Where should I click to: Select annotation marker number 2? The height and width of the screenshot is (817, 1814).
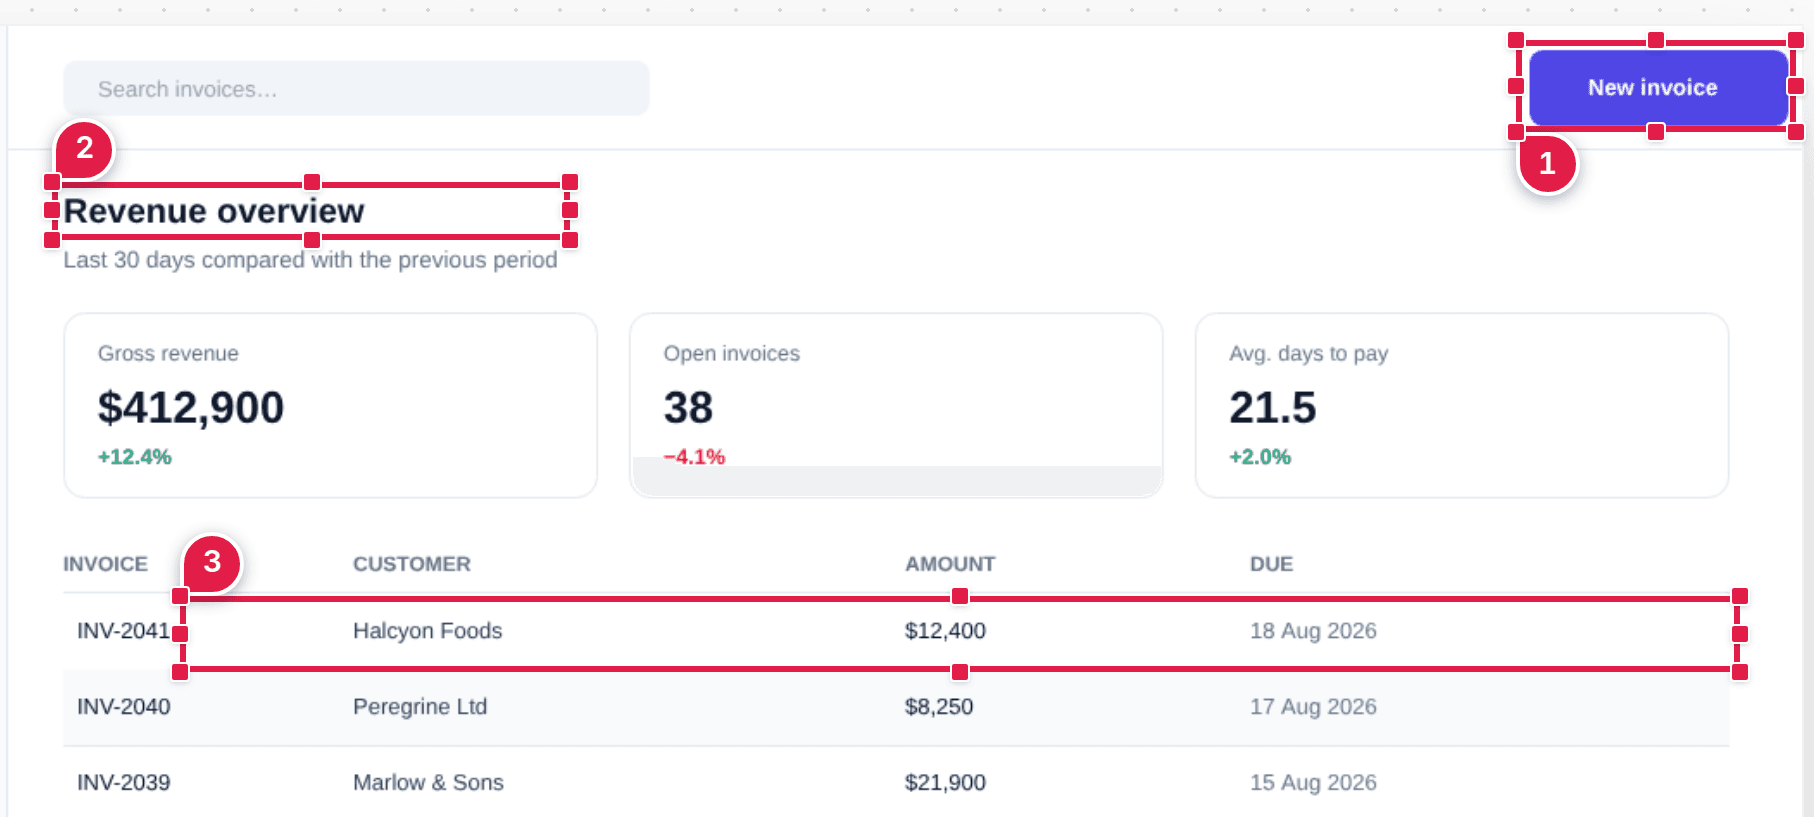coord(85,148)
